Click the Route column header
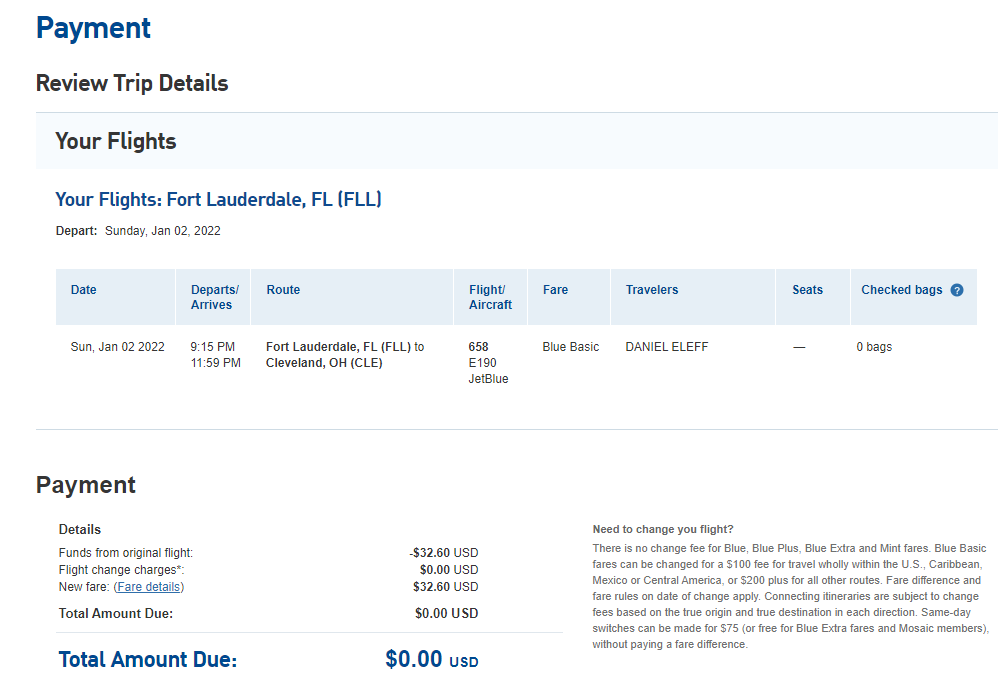Screen dimensions: 1008x689 point(284,290)
